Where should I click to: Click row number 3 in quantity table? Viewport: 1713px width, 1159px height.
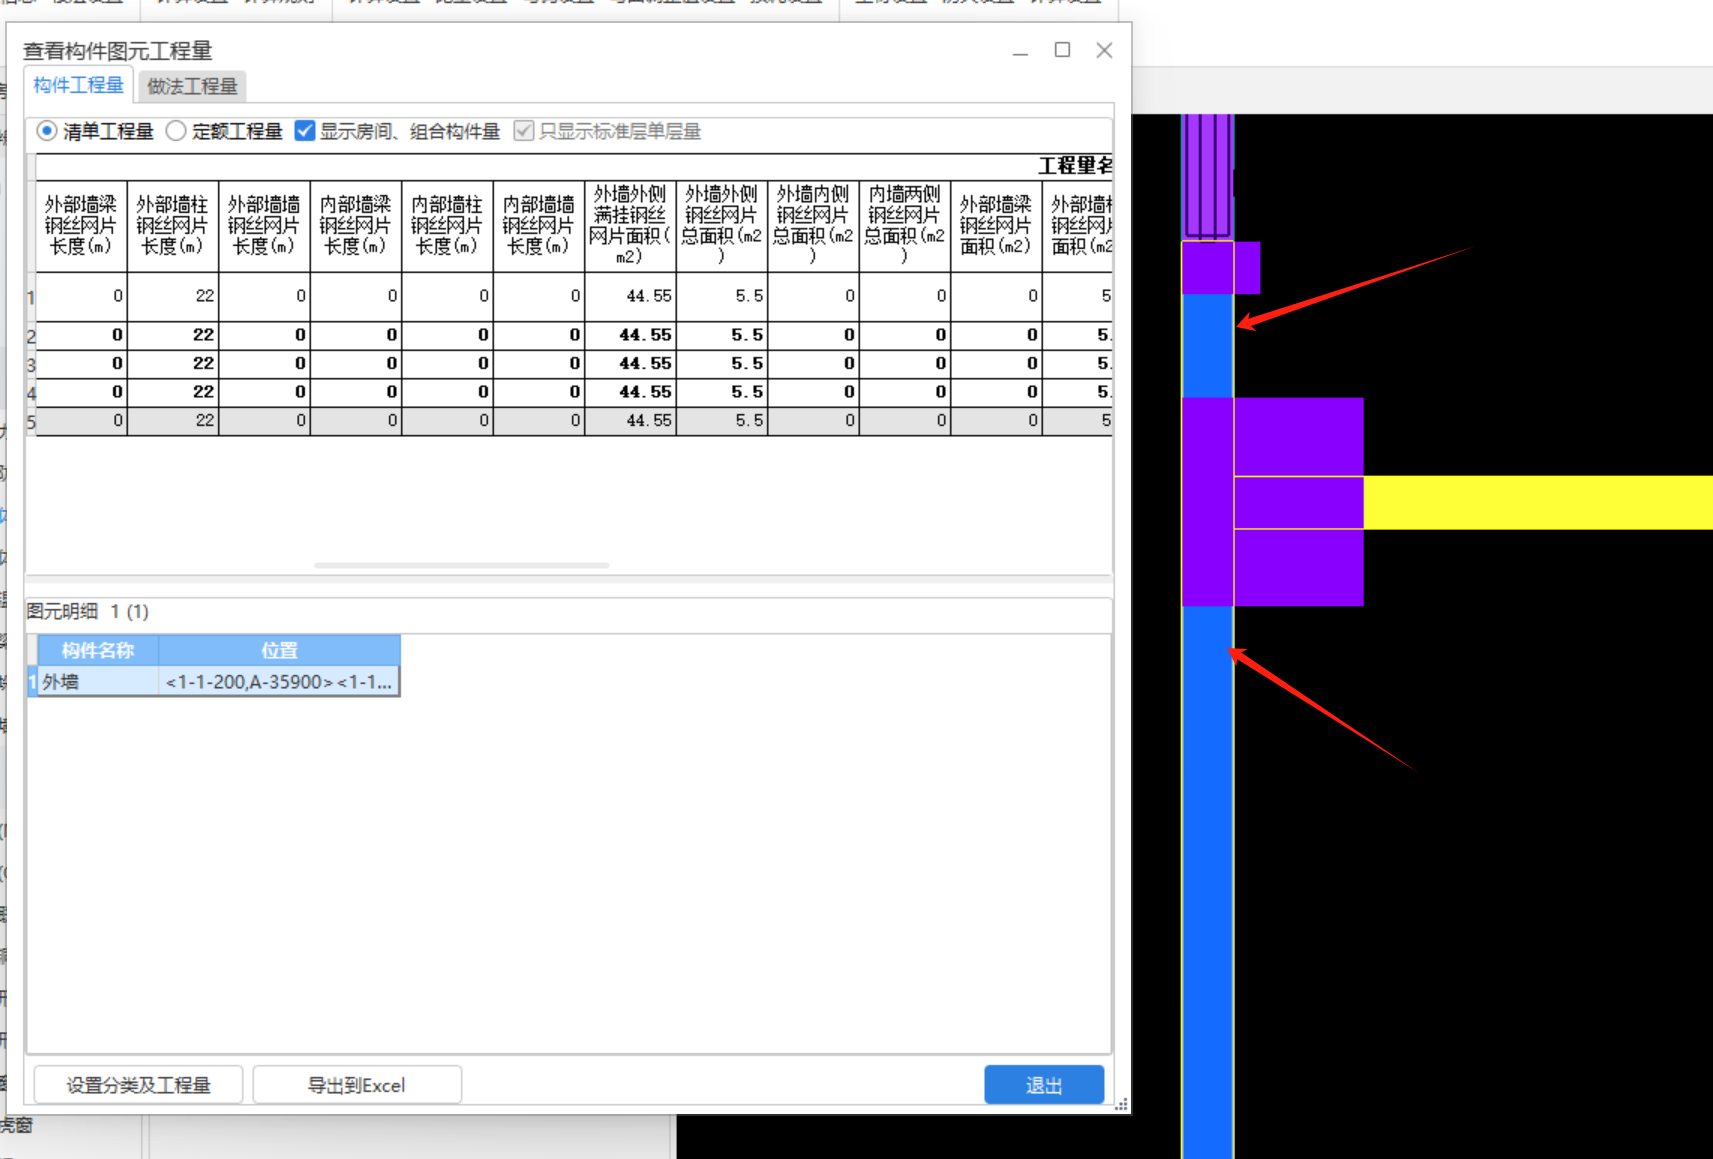pos(31,365)
